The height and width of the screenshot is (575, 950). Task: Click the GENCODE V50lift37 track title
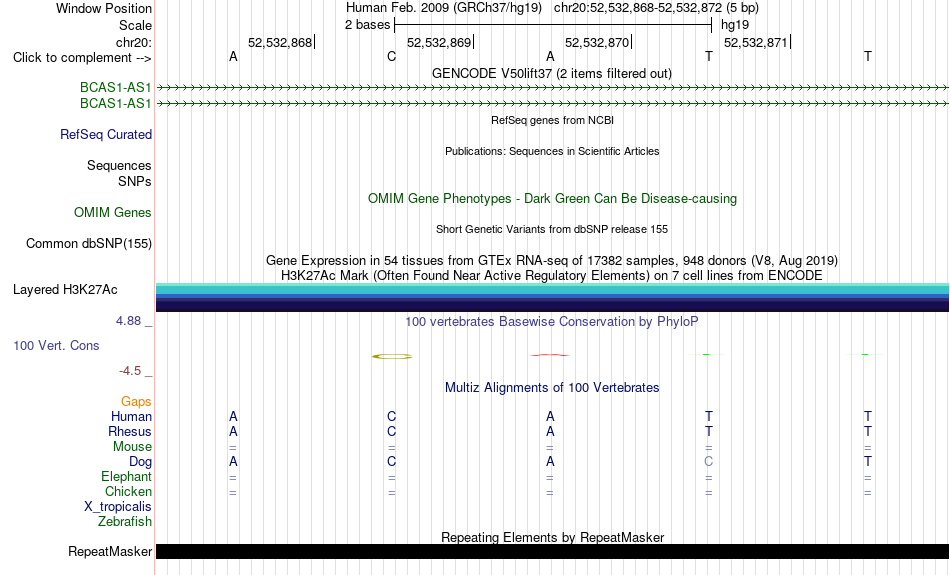click(x=552, y=73)
